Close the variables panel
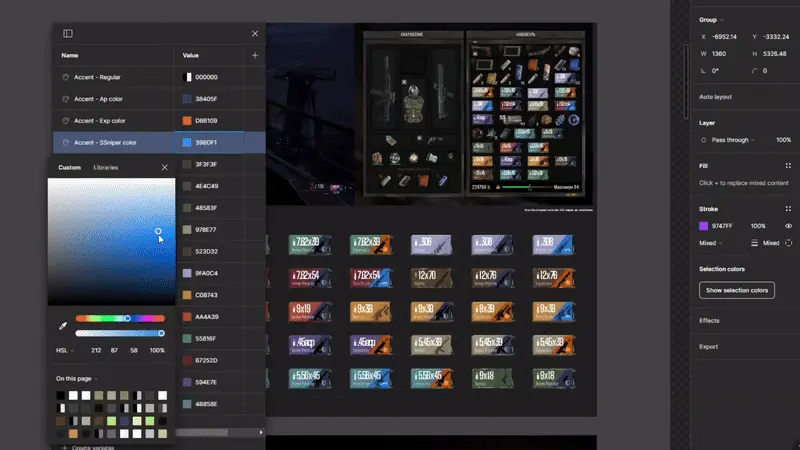This screenshot has height=450, width=800. (x=255, y=34)
